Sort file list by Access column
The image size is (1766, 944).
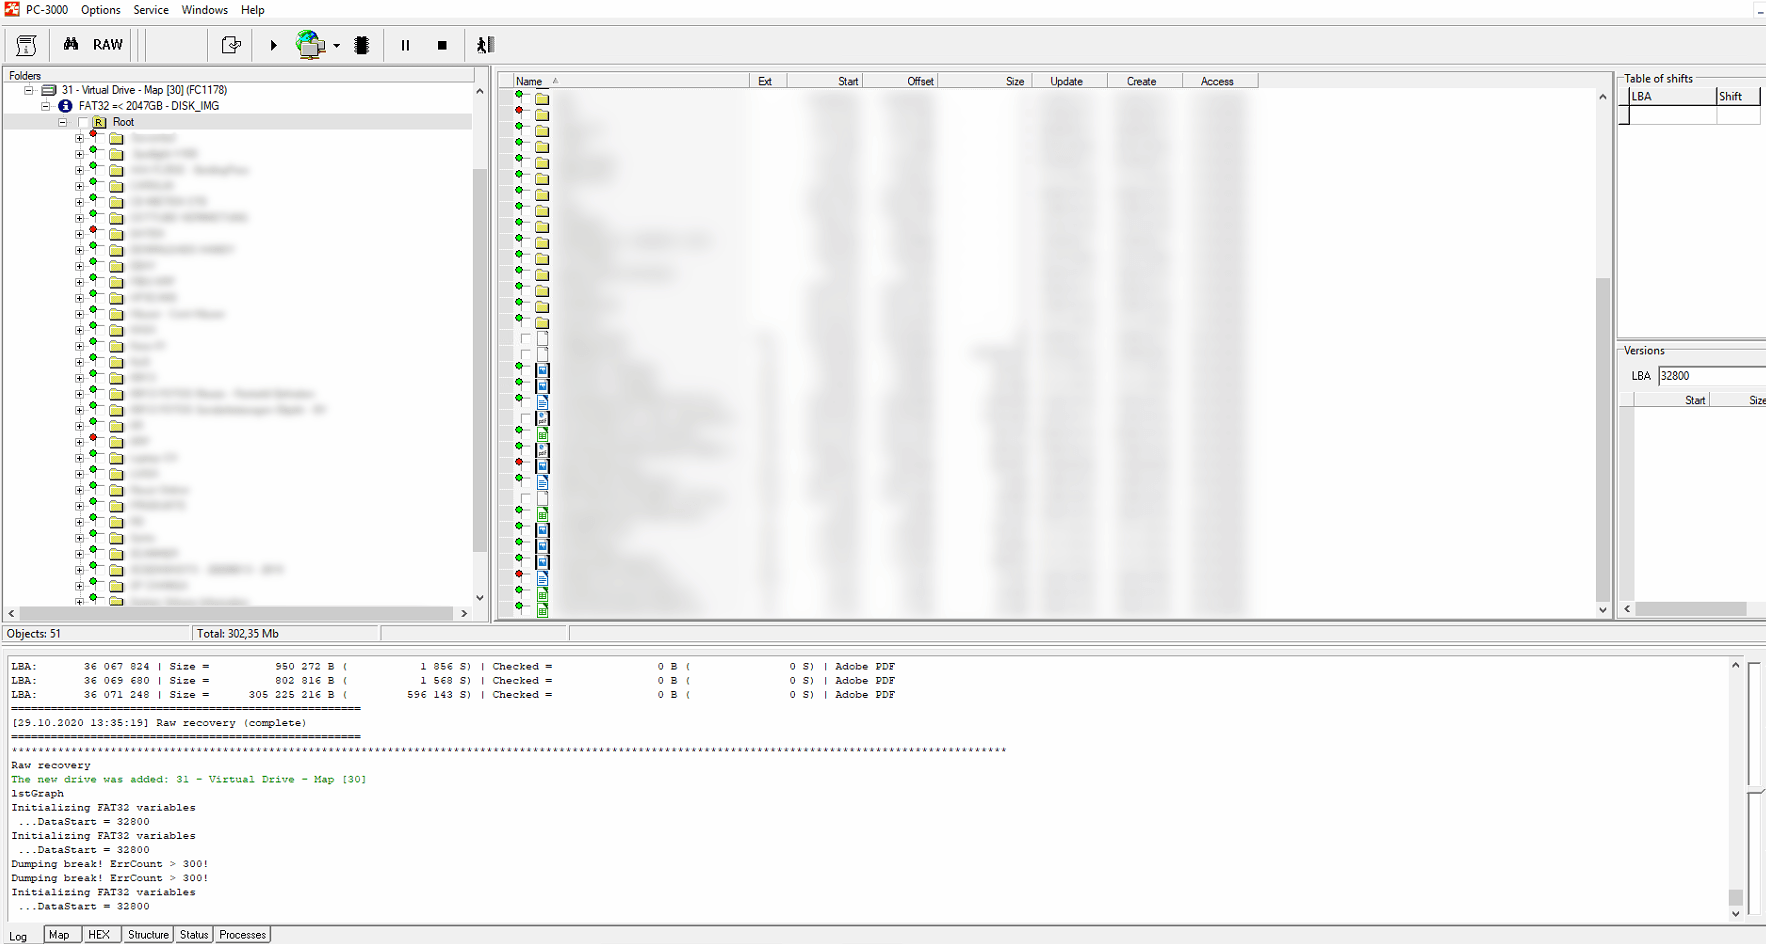click(1220, 81)
